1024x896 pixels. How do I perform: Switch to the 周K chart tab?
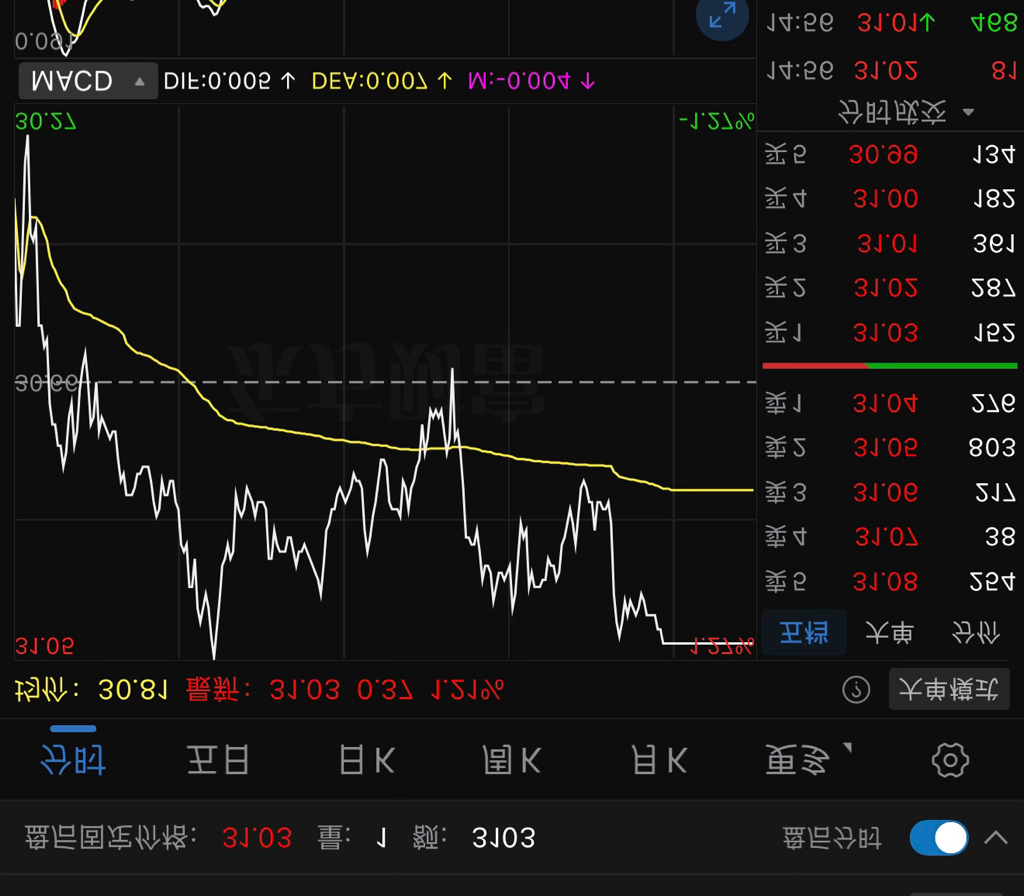512,760
